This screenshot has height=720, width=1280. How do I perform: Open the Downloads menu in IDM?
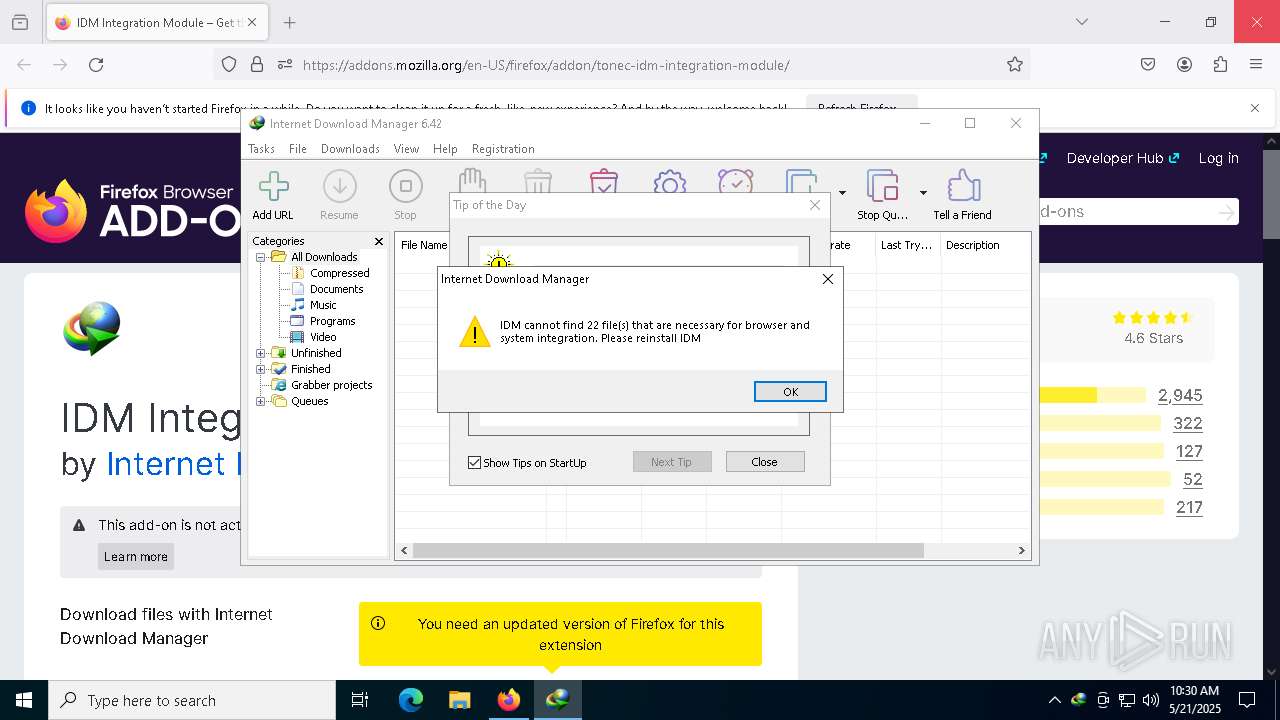point(350,149)
